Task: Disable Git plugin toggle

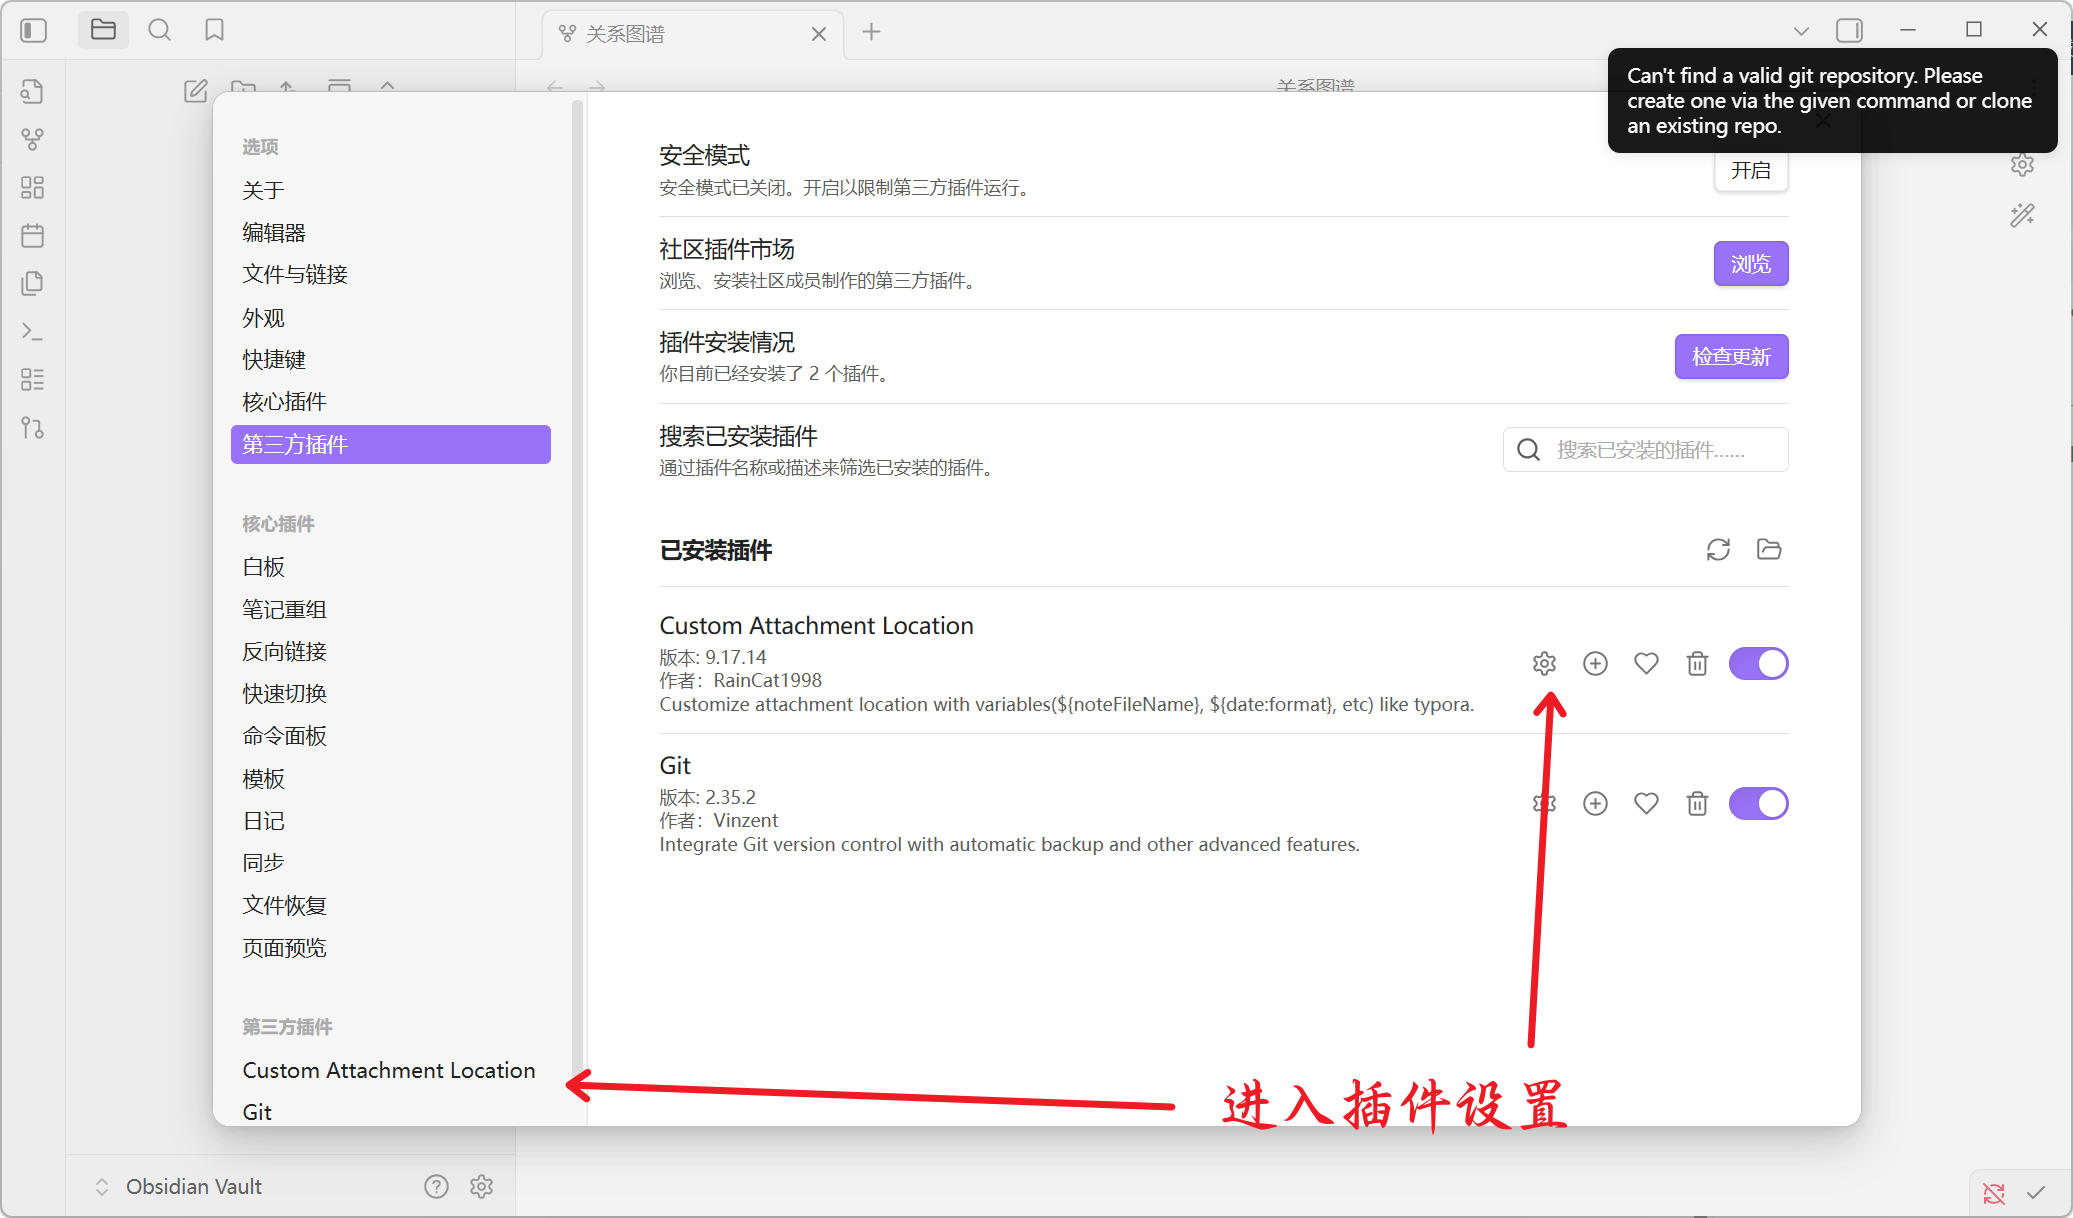Action: point(1758,803)
